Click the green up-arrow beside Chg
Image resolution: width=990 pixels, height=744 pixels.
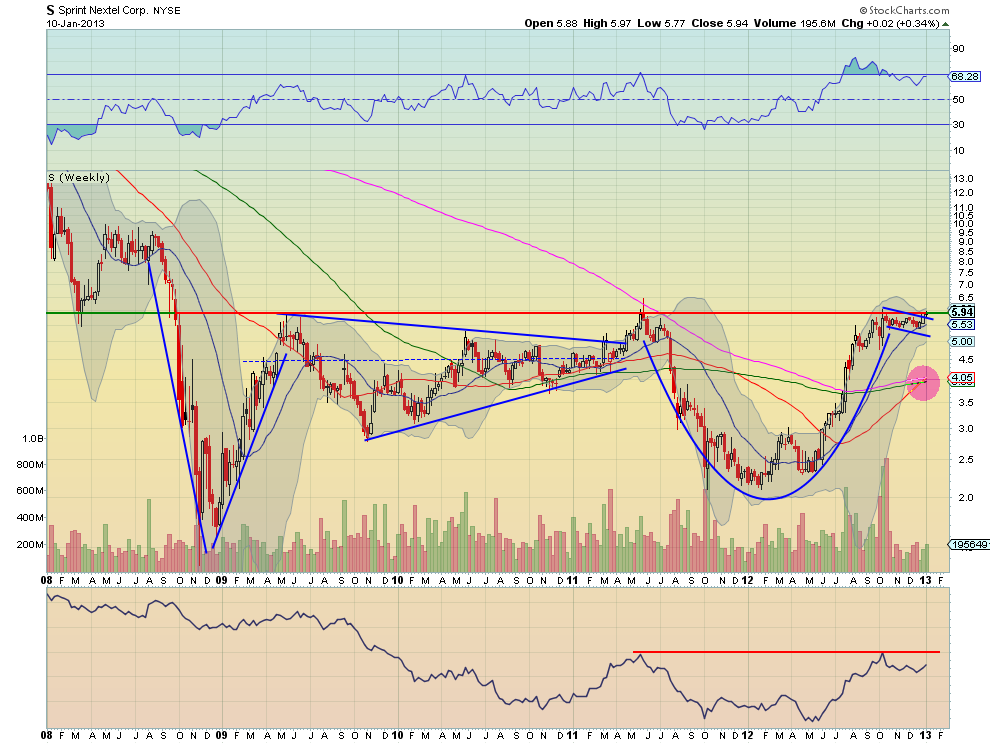tap(946, 24)
